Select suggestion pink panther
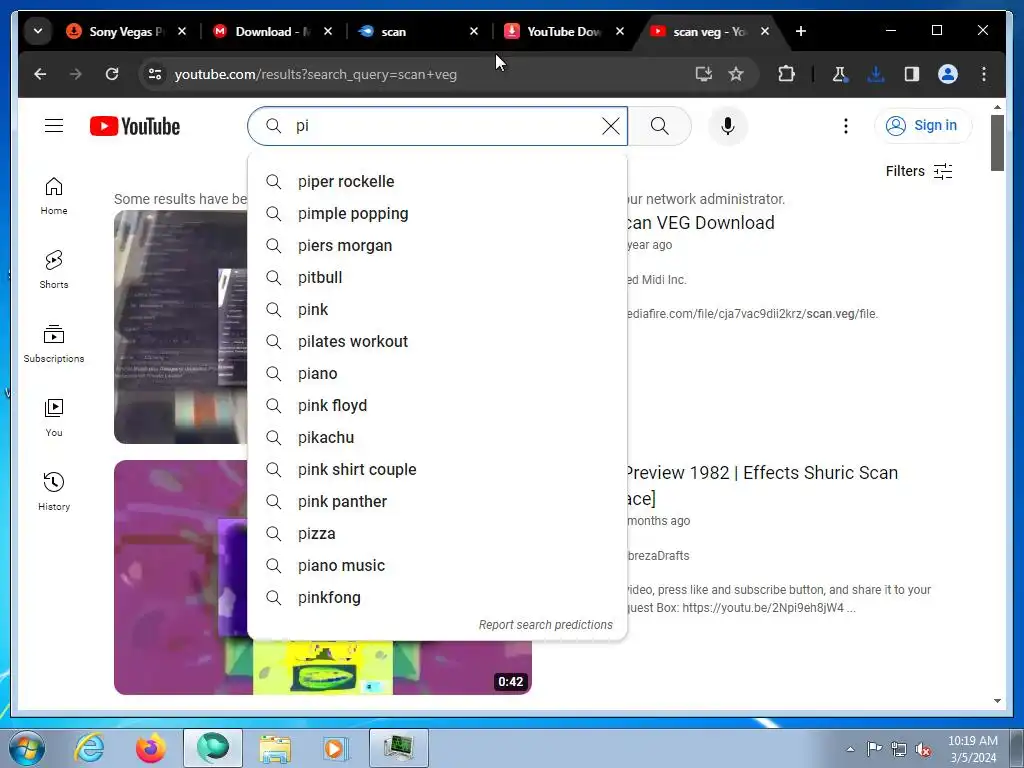 click(x=437, y=502)
